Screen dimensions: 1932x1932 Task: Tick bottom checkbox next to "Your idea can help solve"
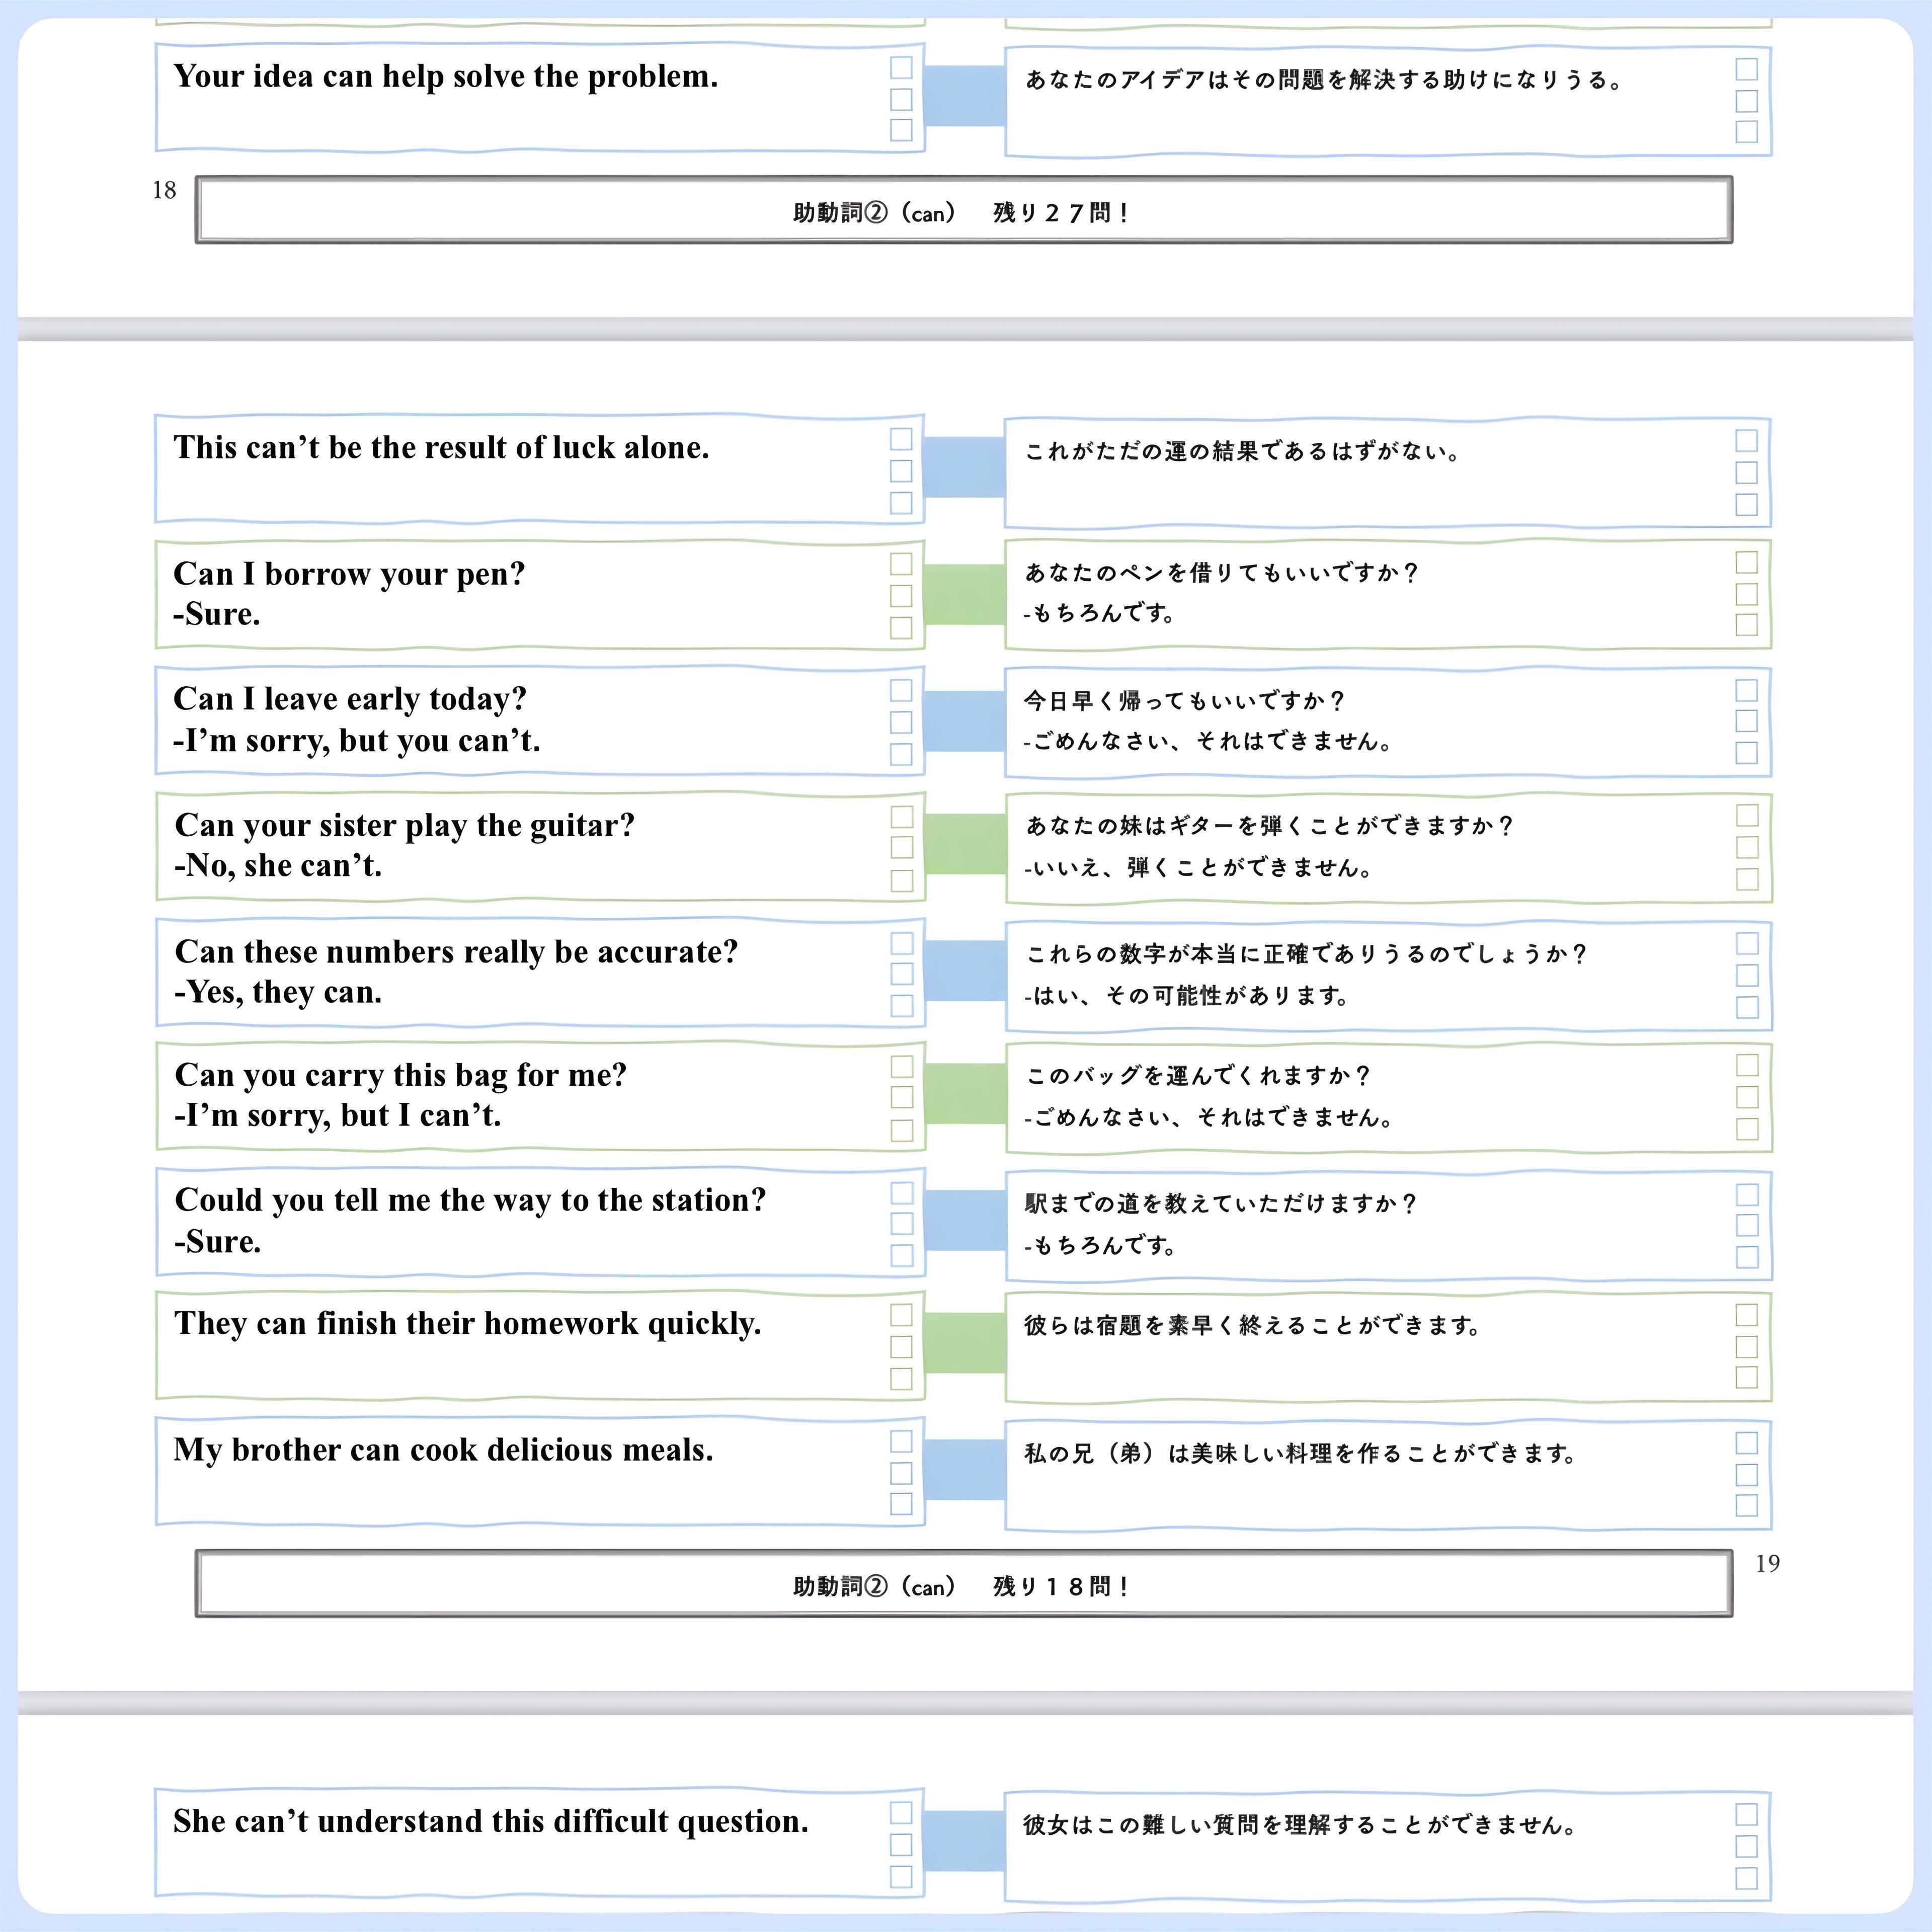click(x=901, y=130)
